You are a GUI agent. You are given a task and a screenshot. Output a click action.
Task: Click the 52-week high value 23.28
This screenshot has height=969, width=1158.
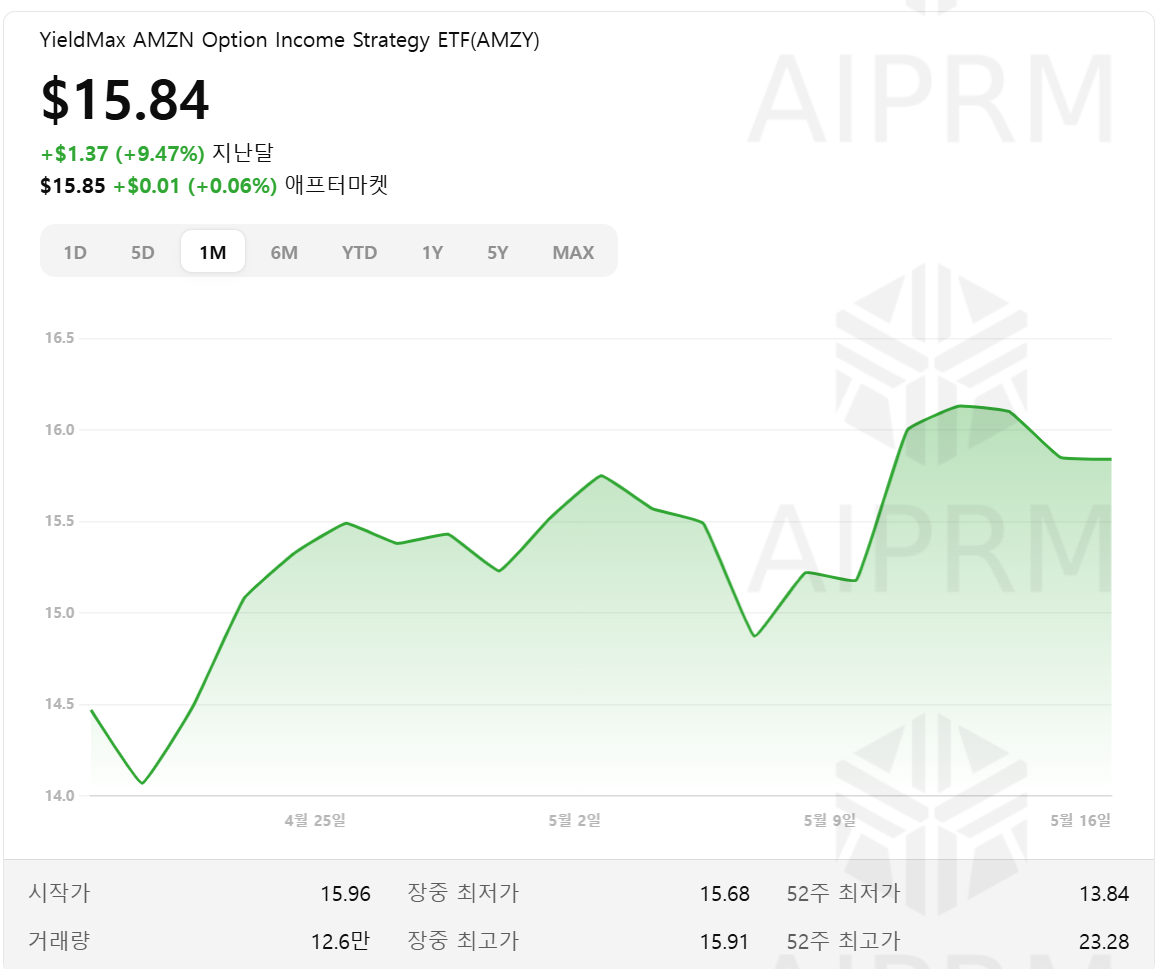[1104, 942]
